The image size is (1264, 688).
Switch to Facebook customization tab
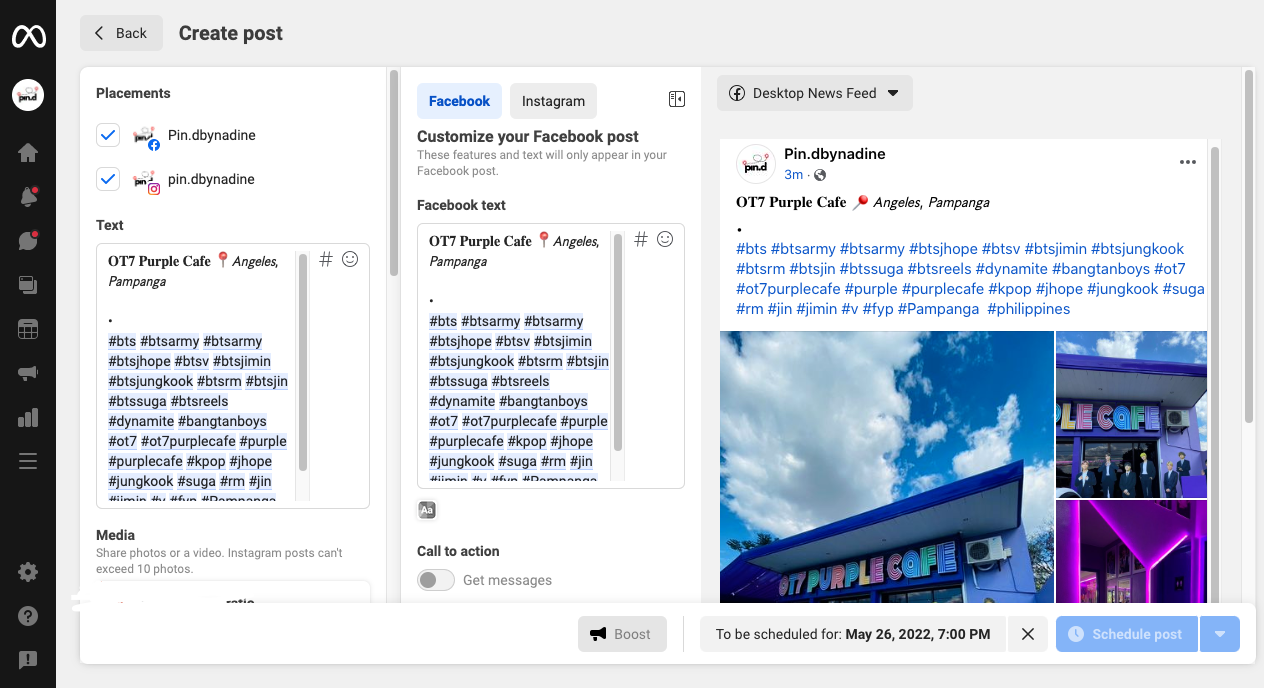point(460,101)
